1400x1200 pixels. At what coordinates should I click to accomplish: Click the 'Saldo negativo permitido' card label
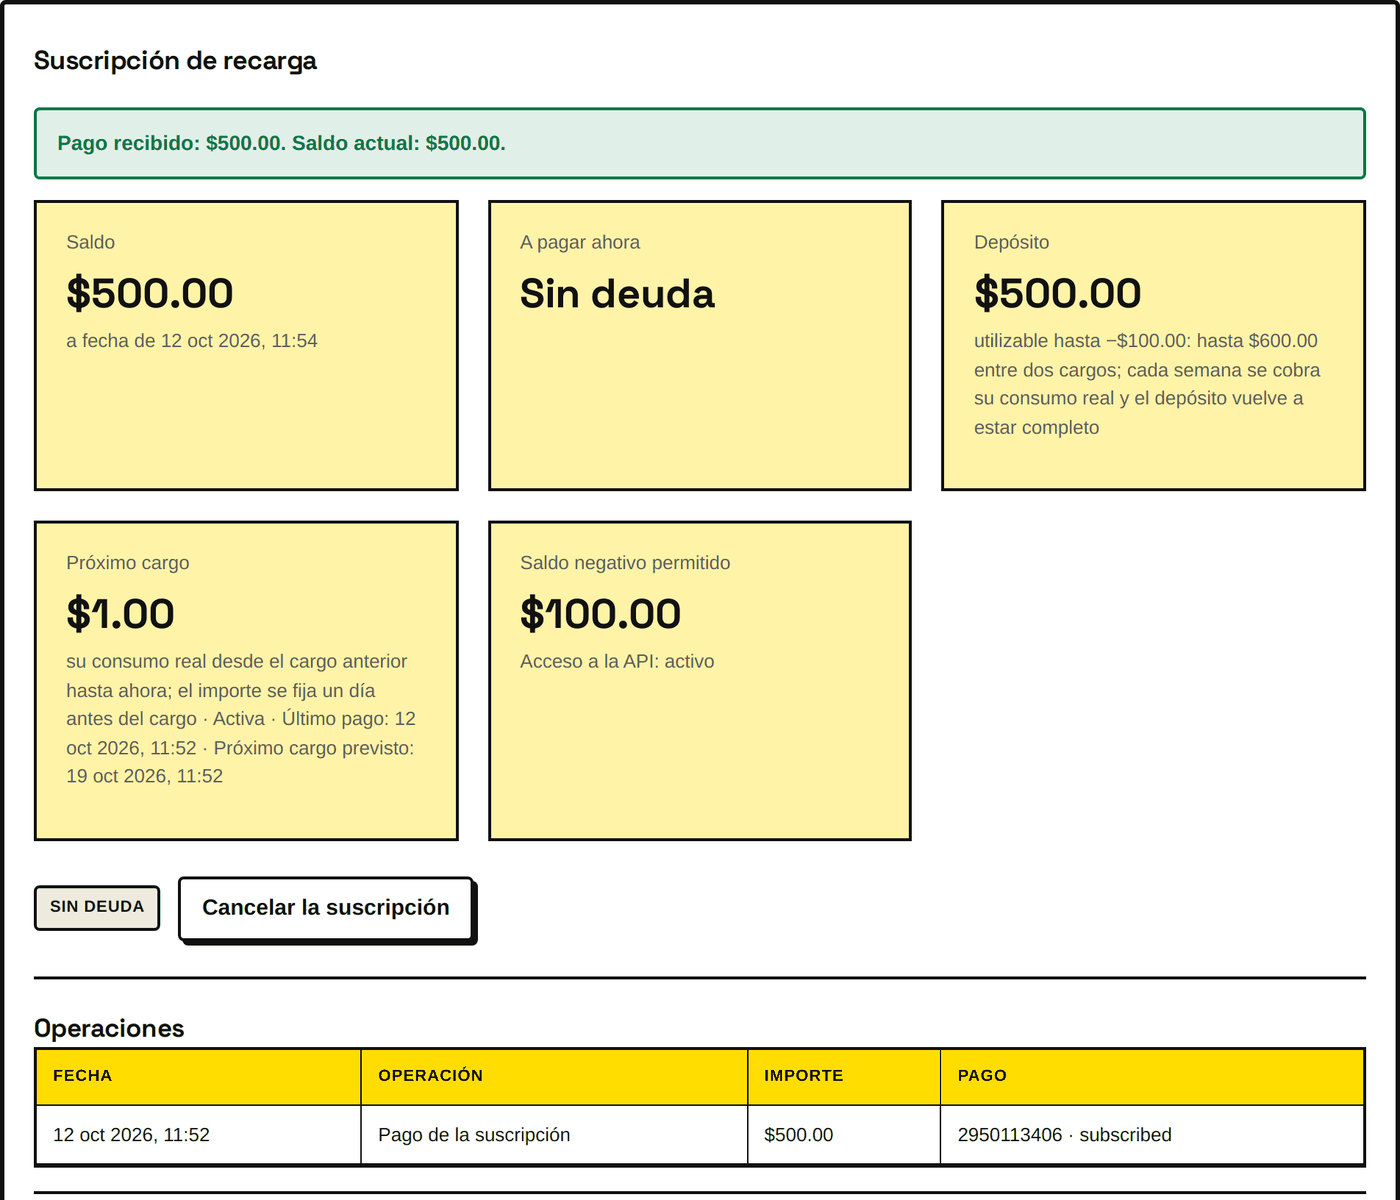coord(625,563)
